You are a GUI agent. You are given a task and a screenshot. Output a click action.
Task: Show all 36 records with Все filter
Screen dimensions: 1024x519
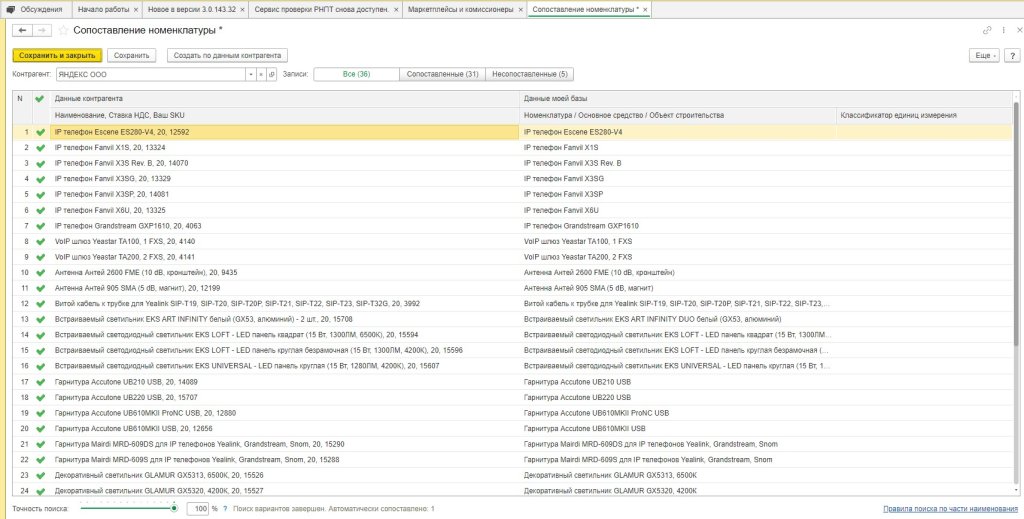tap(356, 74)
